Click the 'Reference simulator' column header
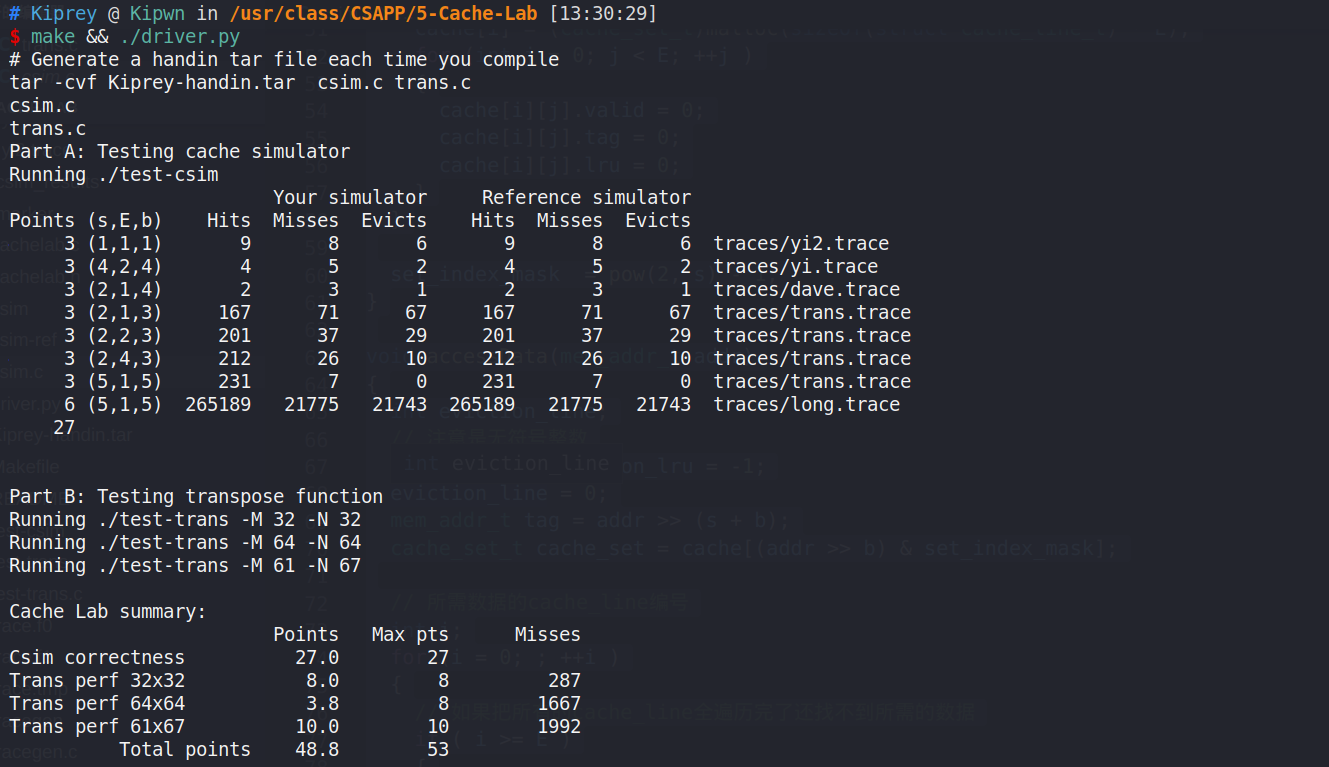1329x767 pixels. (586, 198)
